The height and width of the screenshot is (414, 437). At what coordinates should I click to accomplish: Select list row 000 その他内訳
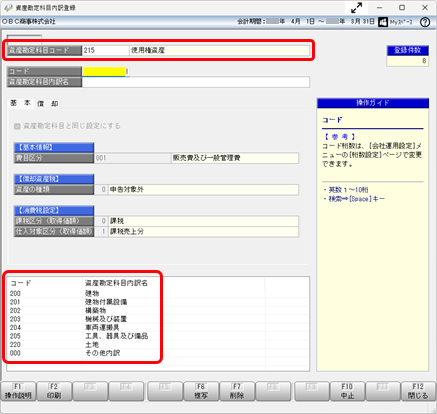tap(158, 353)
